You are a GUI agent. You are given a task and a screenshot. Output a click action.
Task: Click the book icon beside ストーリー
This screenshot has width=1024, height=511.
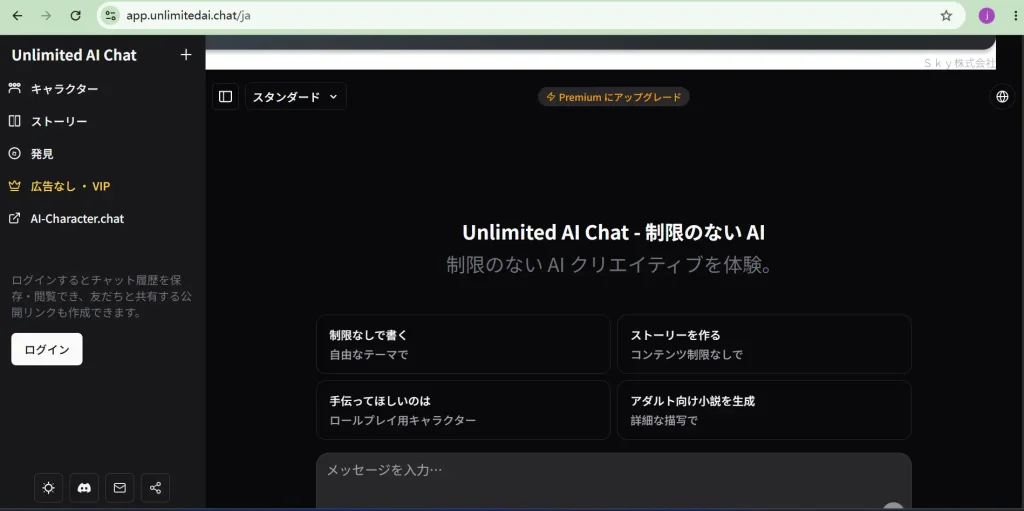pyautogui.click(x=14, y=121)
